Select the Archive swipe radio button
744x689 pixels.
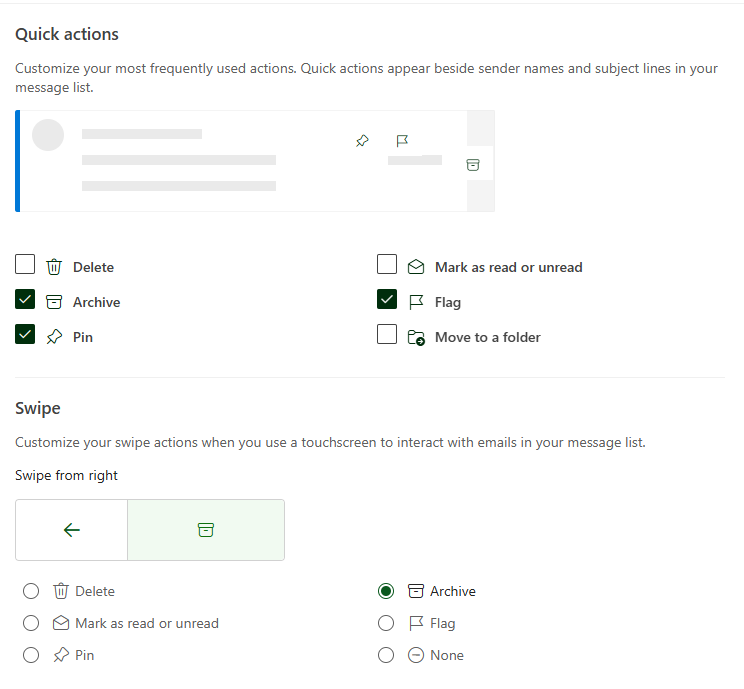(x=386, y=591)
